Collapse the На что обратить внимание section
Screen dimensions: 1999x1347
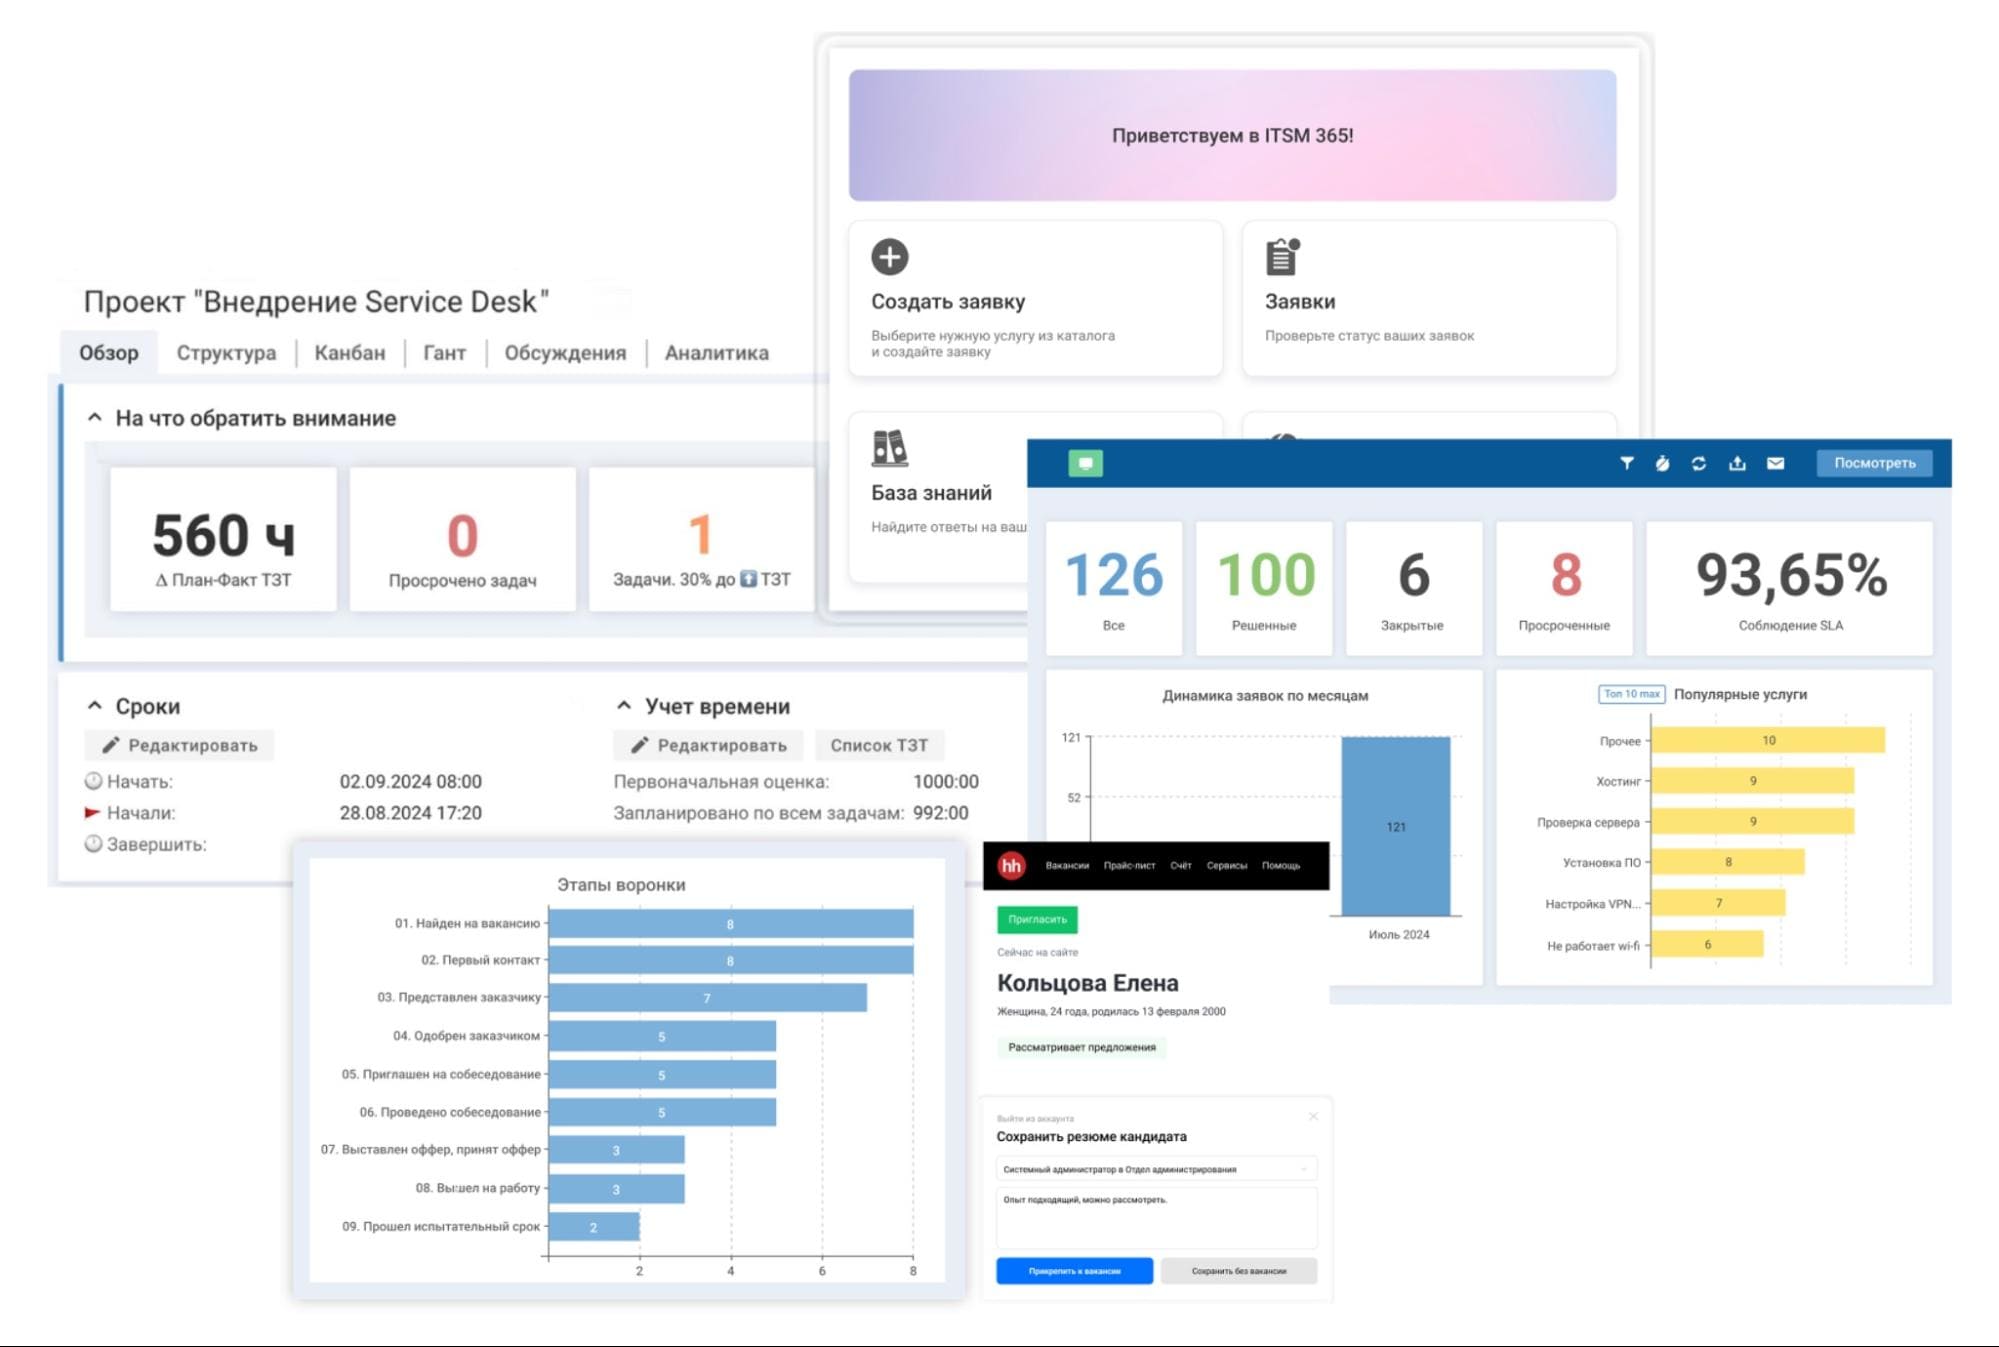click(95, 418)
